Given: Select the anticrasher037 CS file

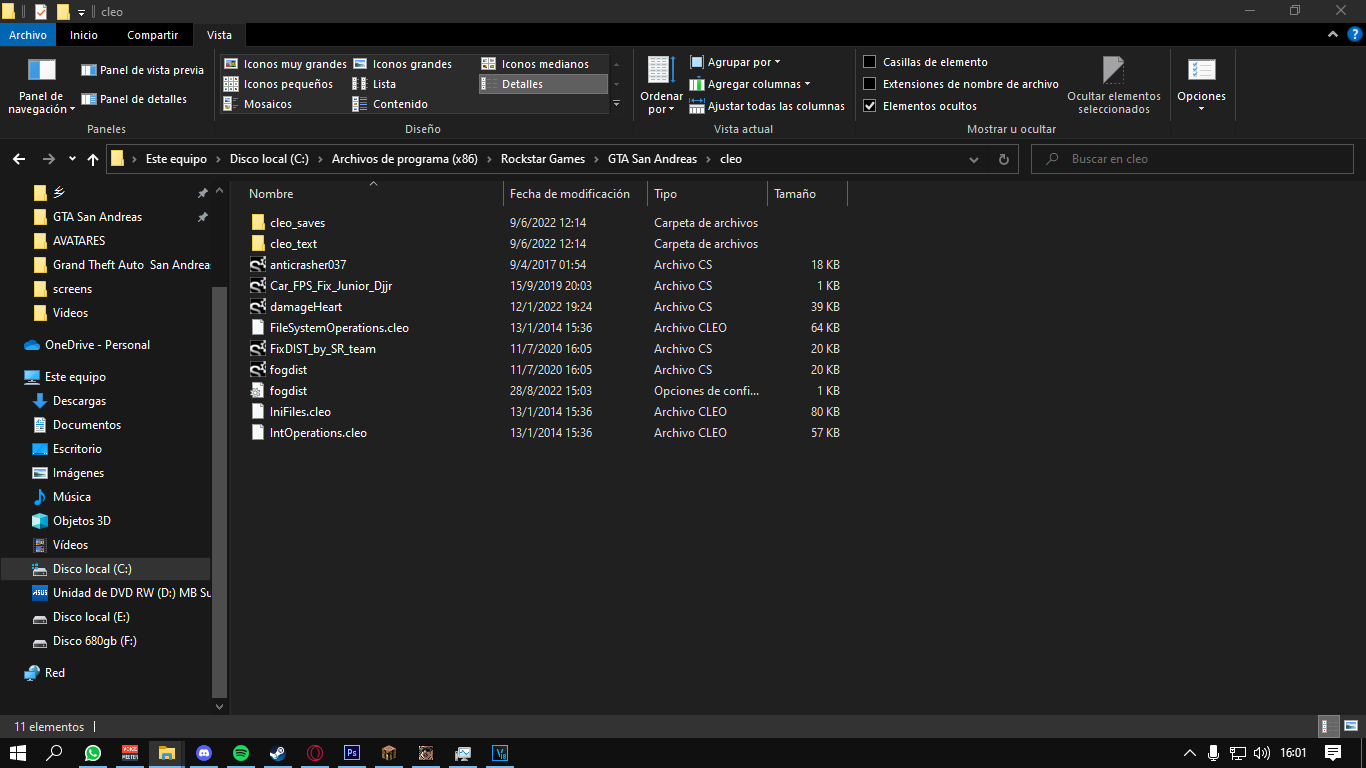Looking at the screenshot, I should point(308,265).
